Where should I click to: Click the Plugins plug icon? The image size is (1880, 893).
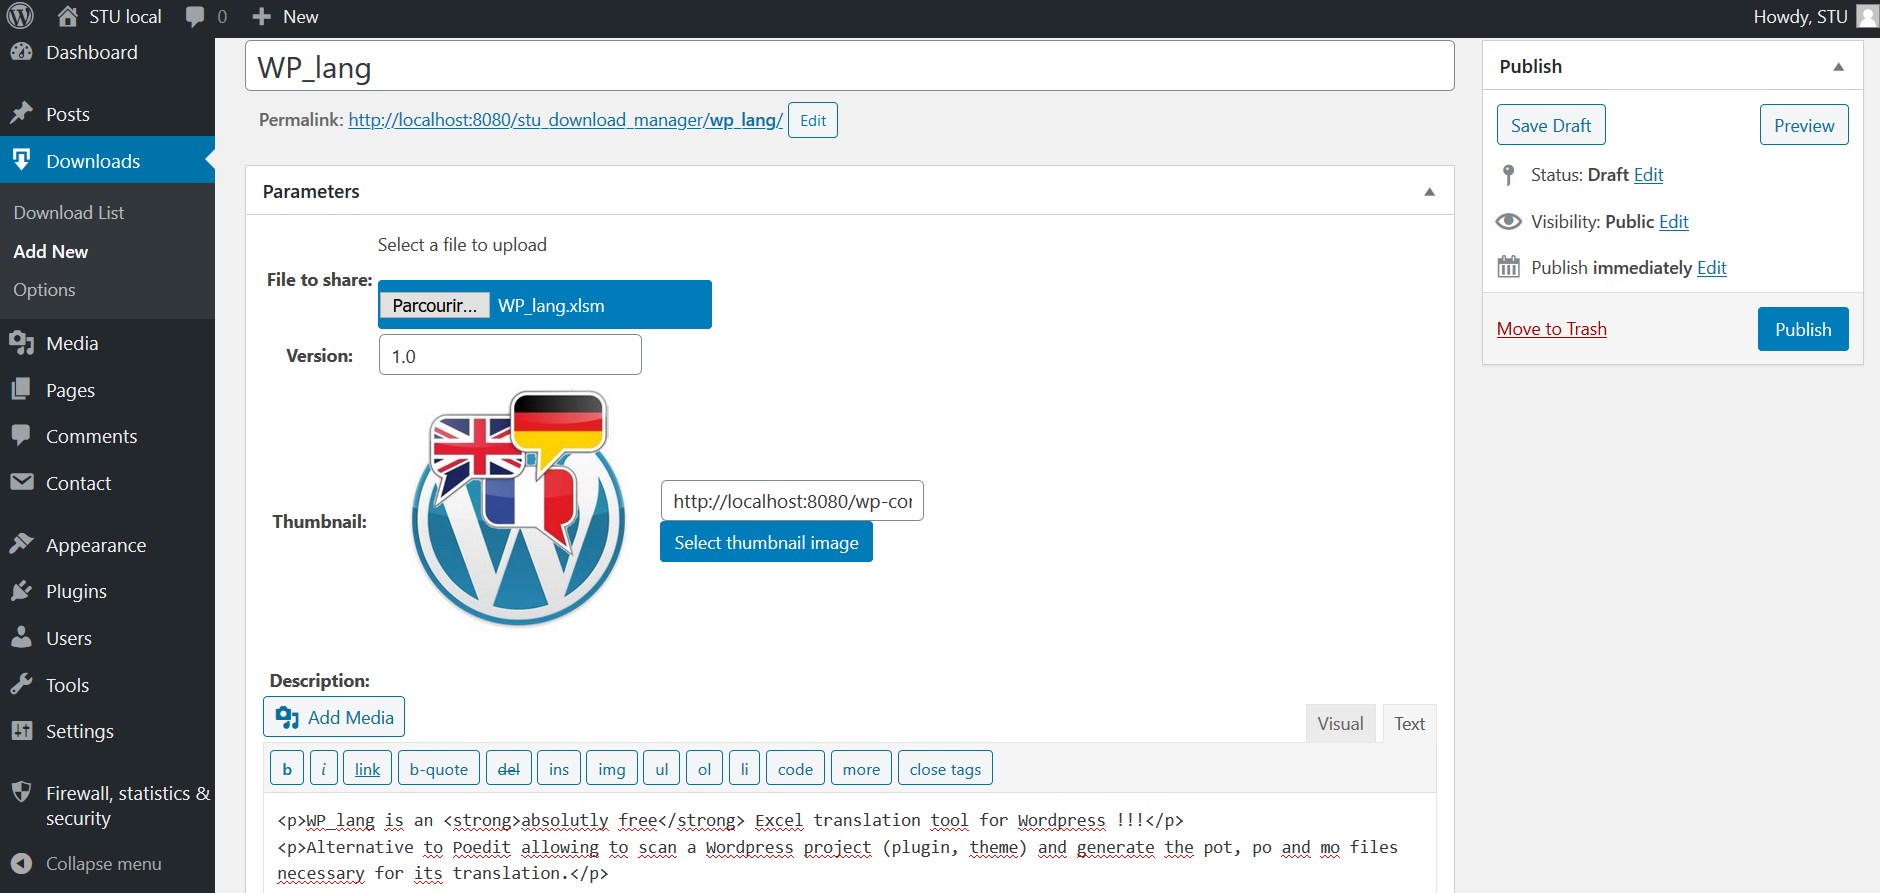[x=21, y=590]
